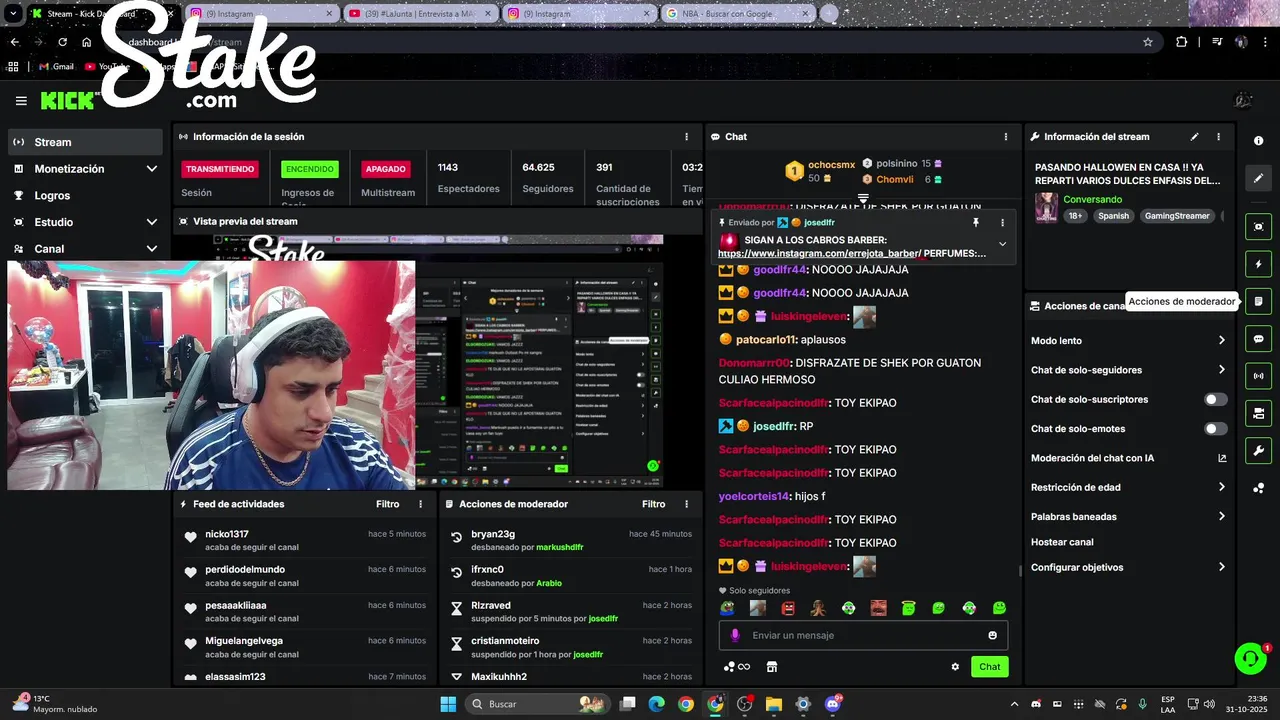
Task: Toggle the moderator actions panel icon in right sidebar
Action: pos(1259,301)
